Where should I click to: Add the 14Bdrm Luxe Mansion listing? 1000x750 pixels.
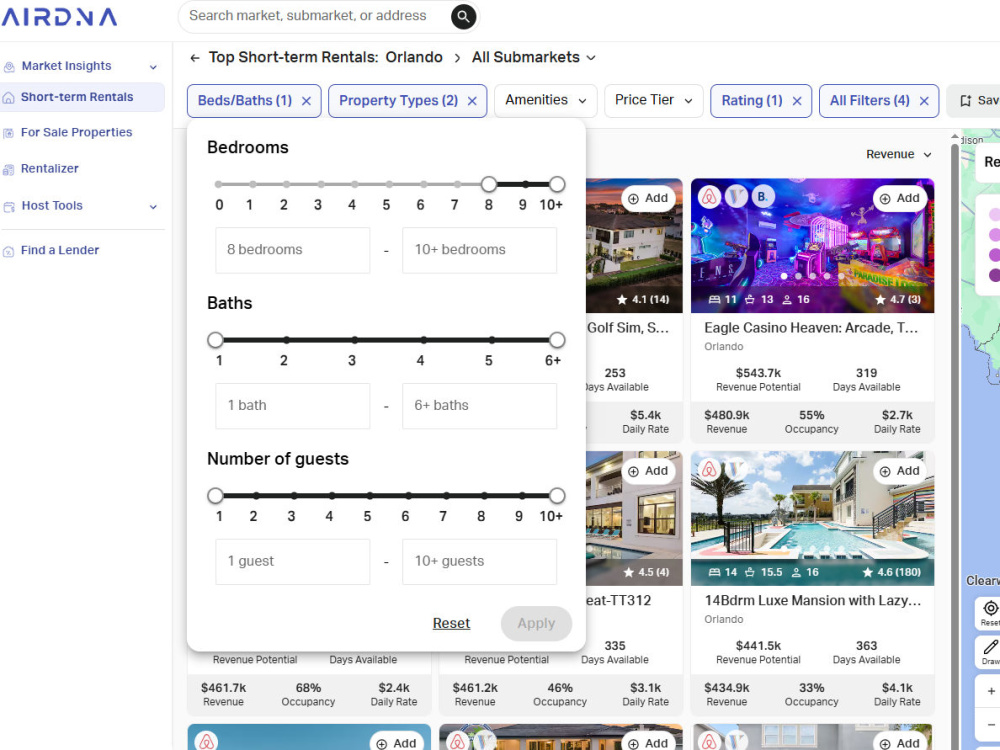pyautogui.click(x=900, y=471)
